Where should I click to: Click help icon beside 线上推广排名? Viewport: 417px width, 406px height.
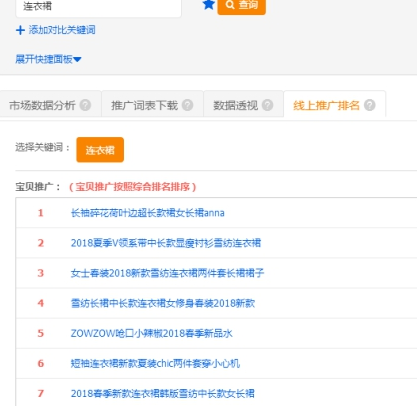pyautogui.click(x=369, y=105)
